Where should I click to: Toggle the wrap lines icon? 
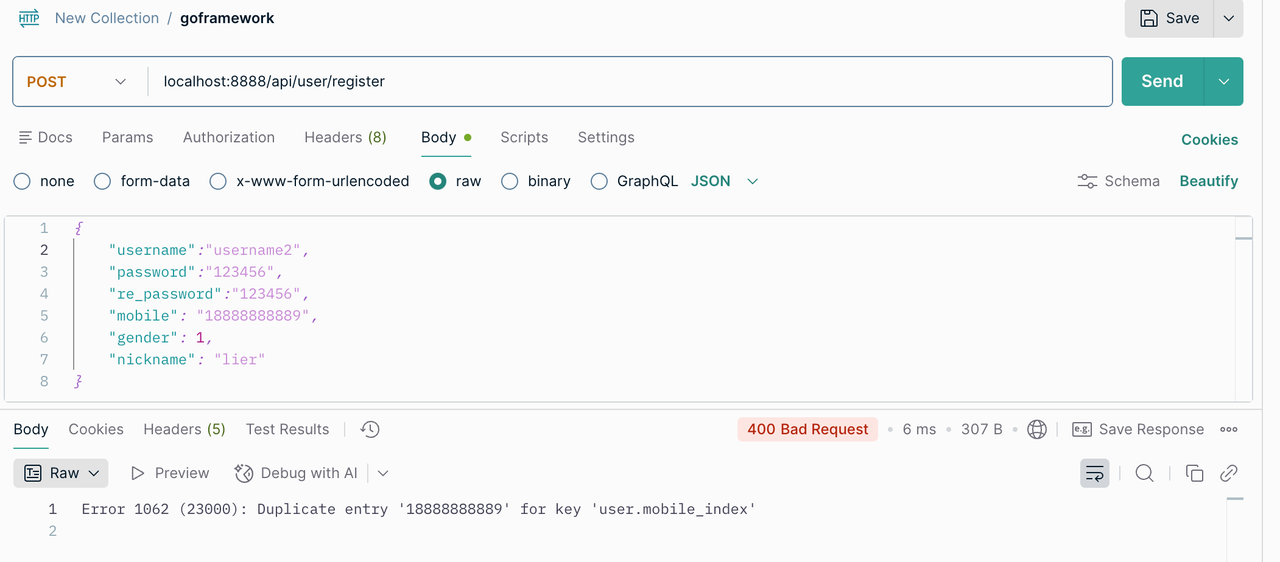coord(1095,473)
